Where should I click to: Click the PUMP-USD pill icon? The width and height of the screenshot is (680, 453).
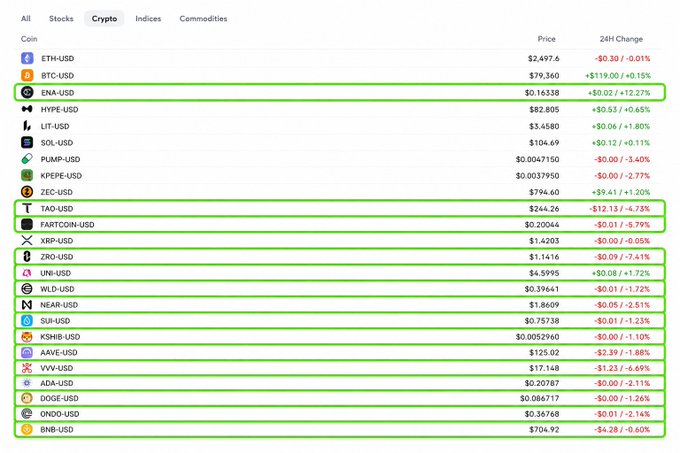coord(27,159)
